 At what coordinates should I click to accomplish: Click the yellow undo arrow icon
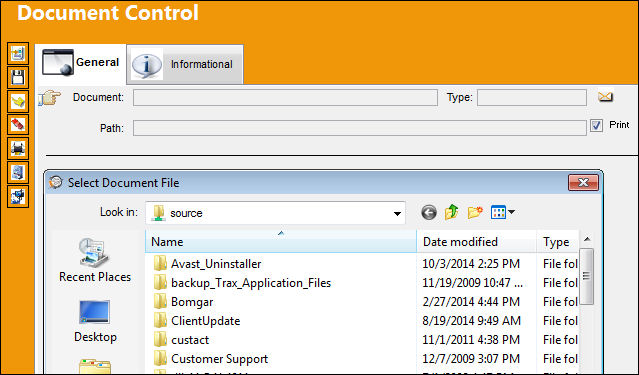pyautogui.click(x=18, y=101)
